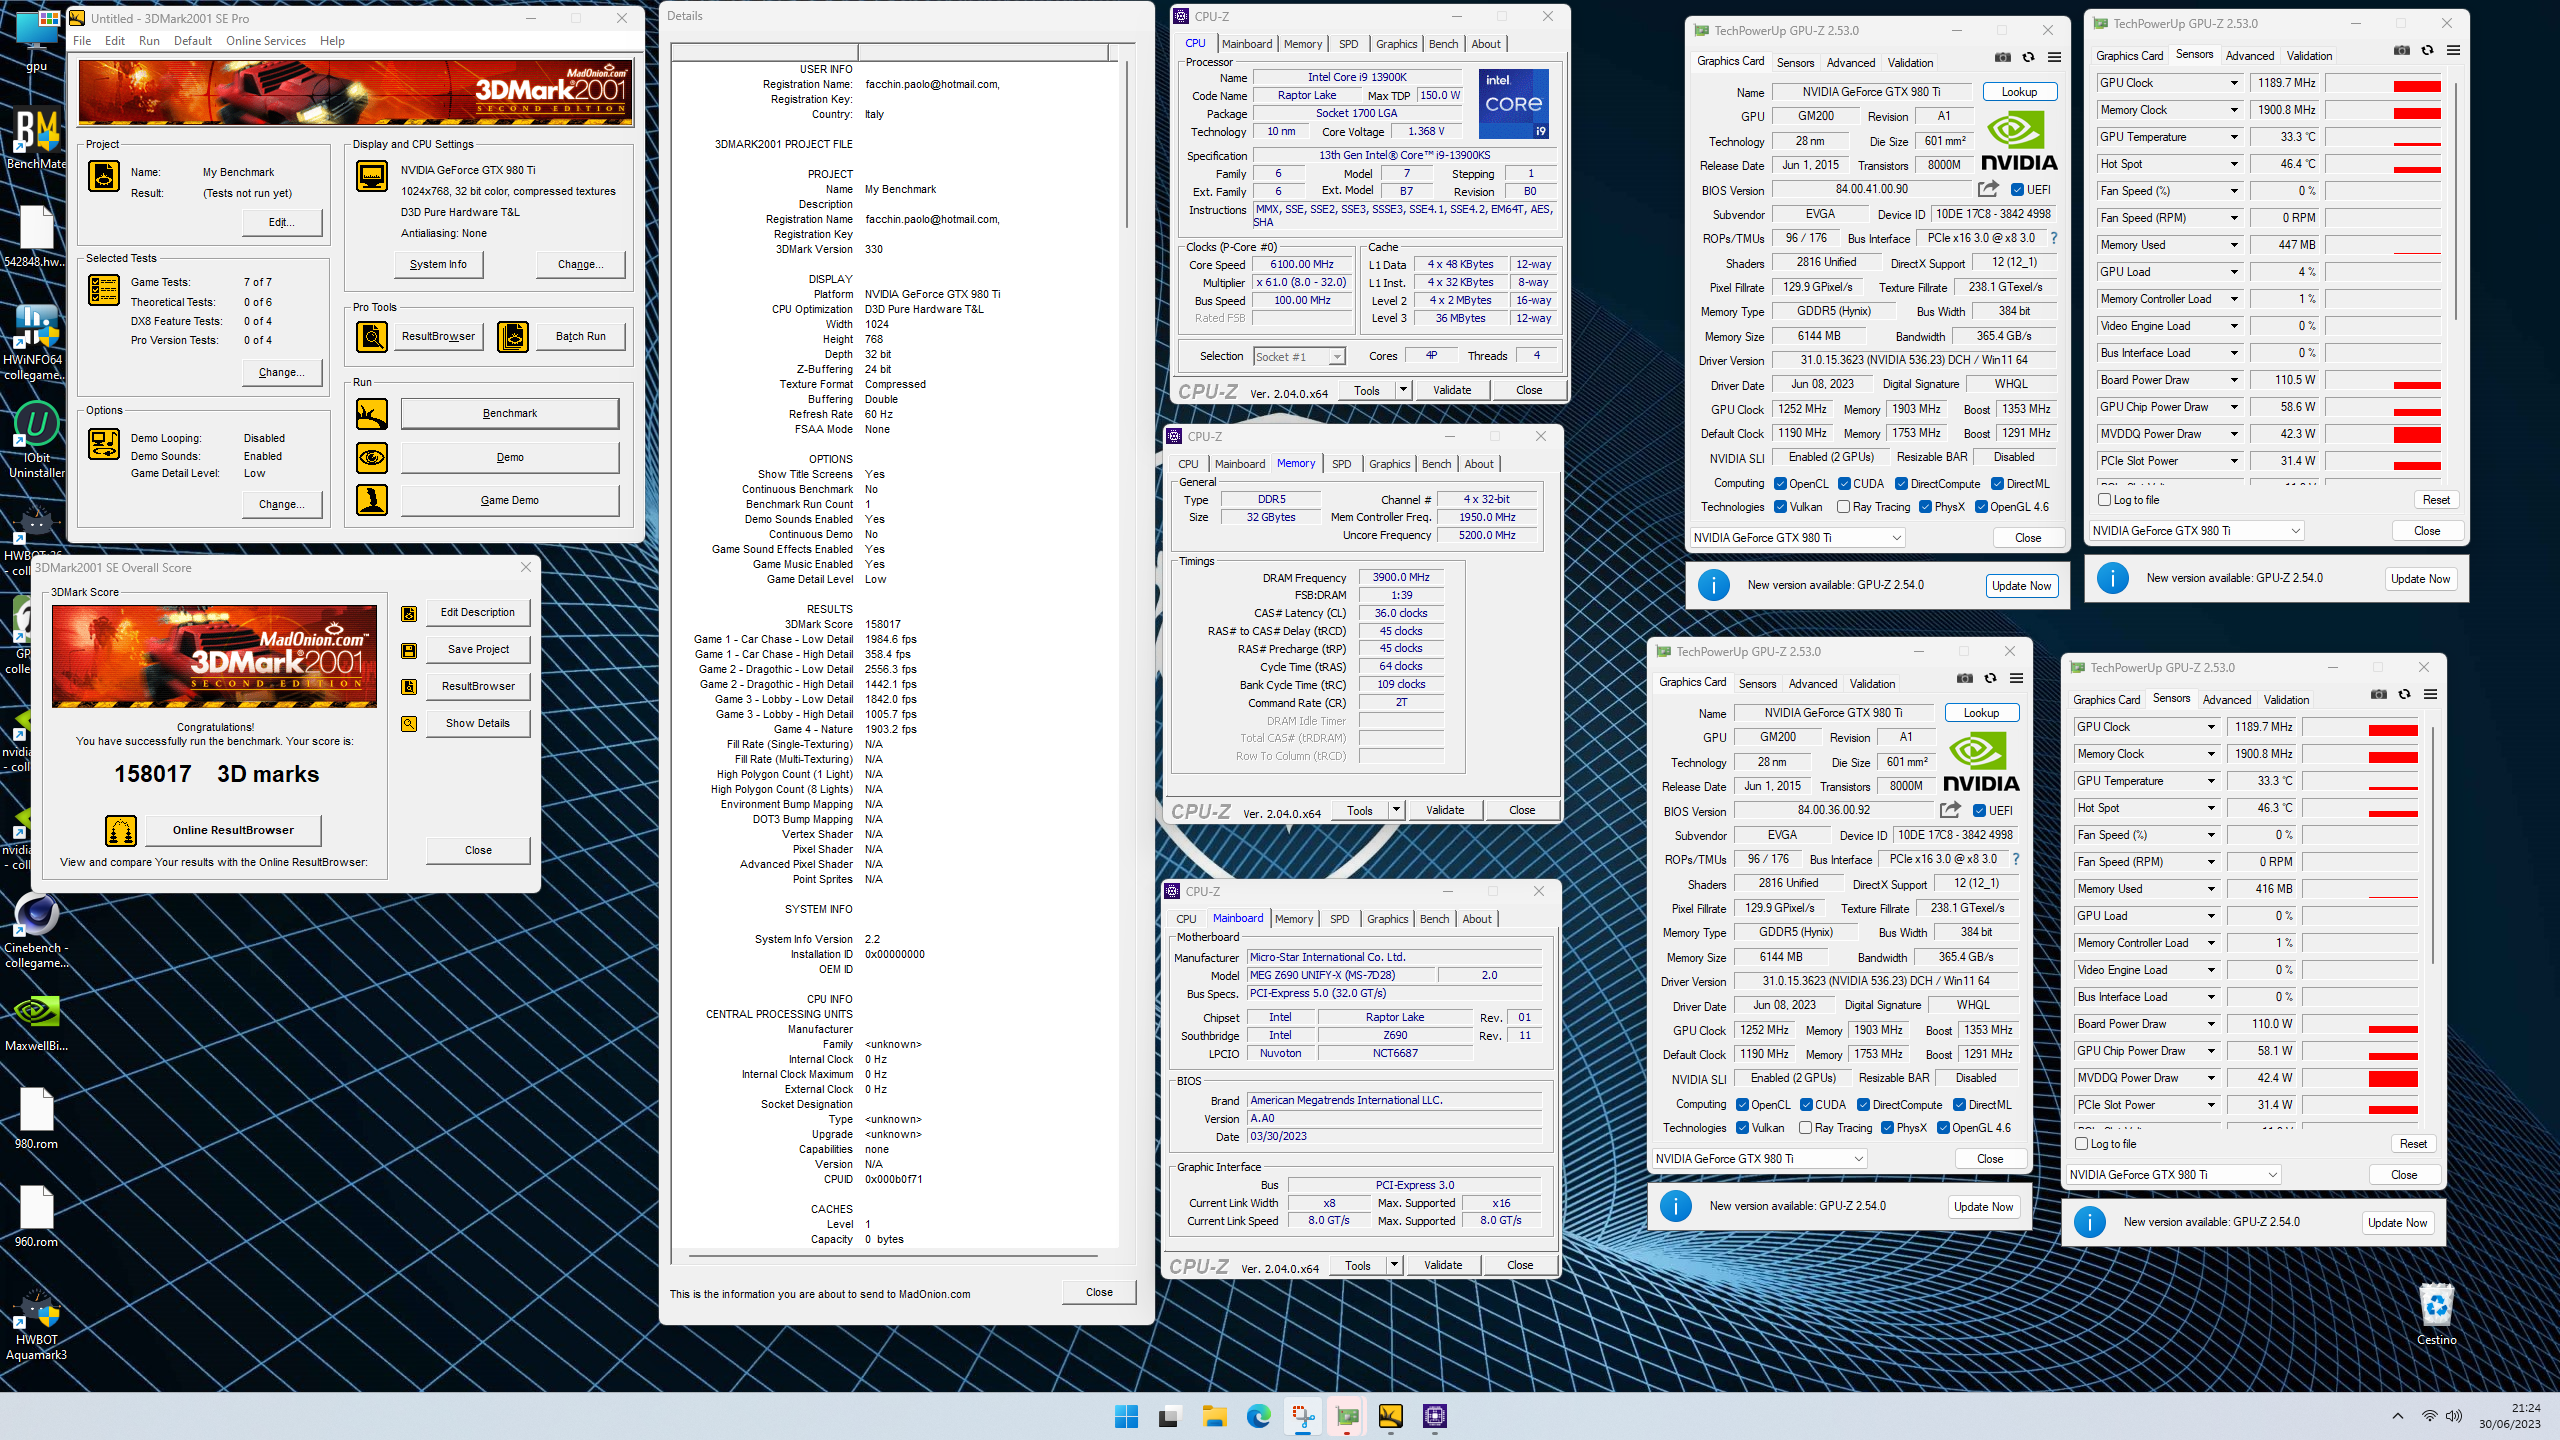The width and height of the screenshot is (2560, 1440).
Task: Click refresh icon in top-left GPU-Z Graphics Card window
Action: point(2029,58)
